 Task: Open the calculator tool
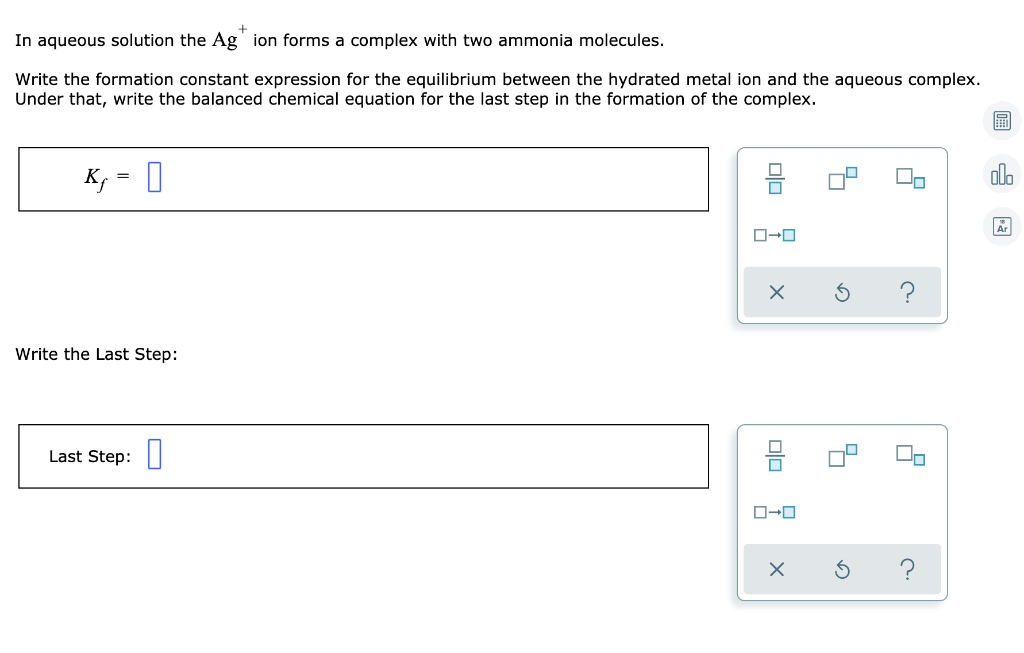1001,120
